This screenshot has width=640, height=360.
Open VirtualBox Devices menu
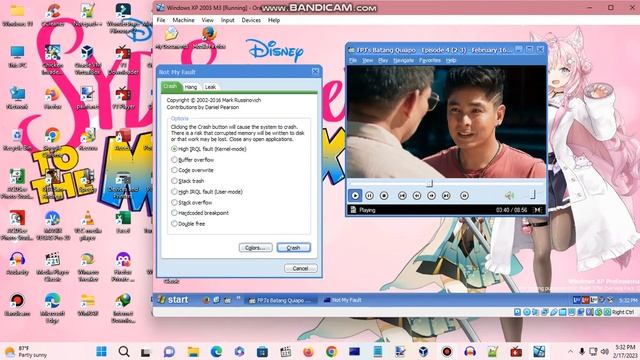pyautogui.click(x=251, y=20)
